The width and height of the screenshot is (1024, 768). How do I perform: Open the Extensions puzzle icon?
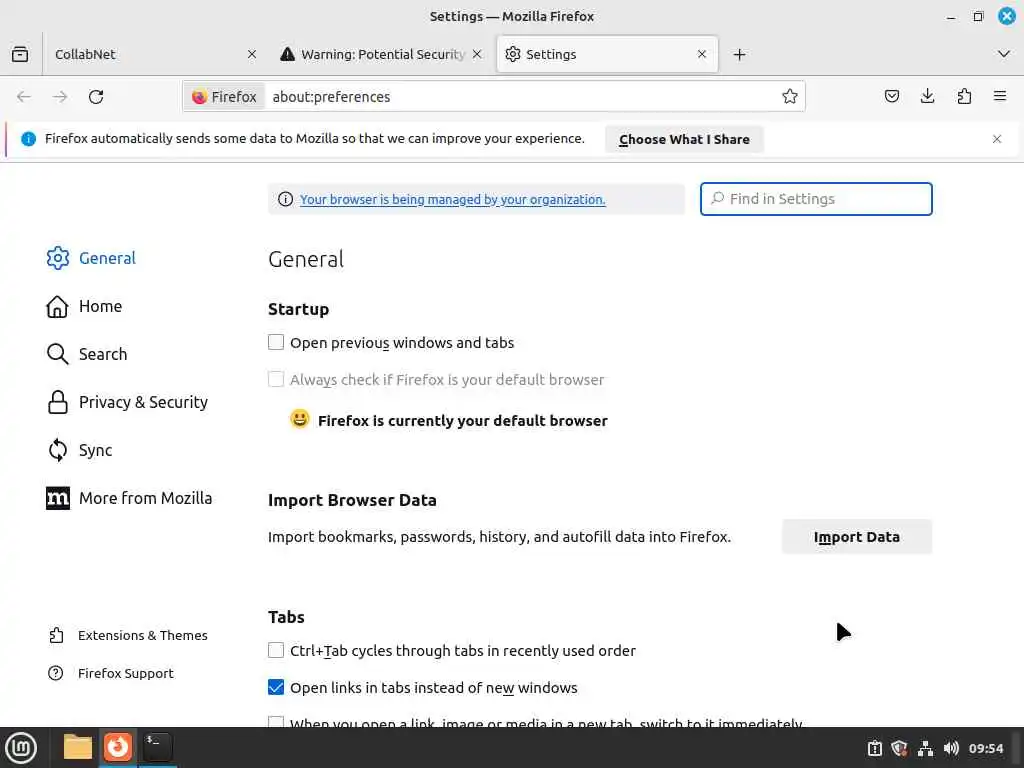[964, 97]
